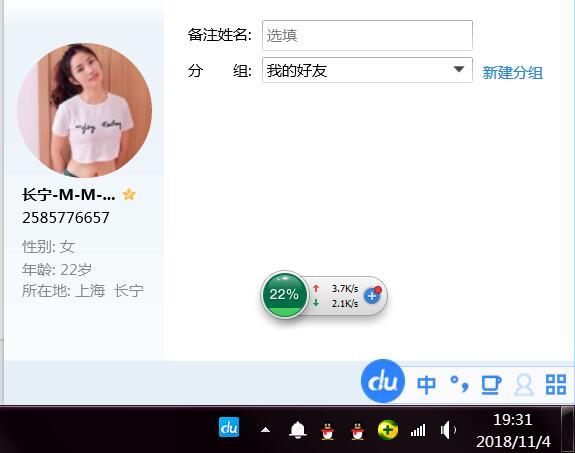The width and height of the screenshot is (575, 453).
Task: Open the notification bell tray icon
Action: [297, 430]
